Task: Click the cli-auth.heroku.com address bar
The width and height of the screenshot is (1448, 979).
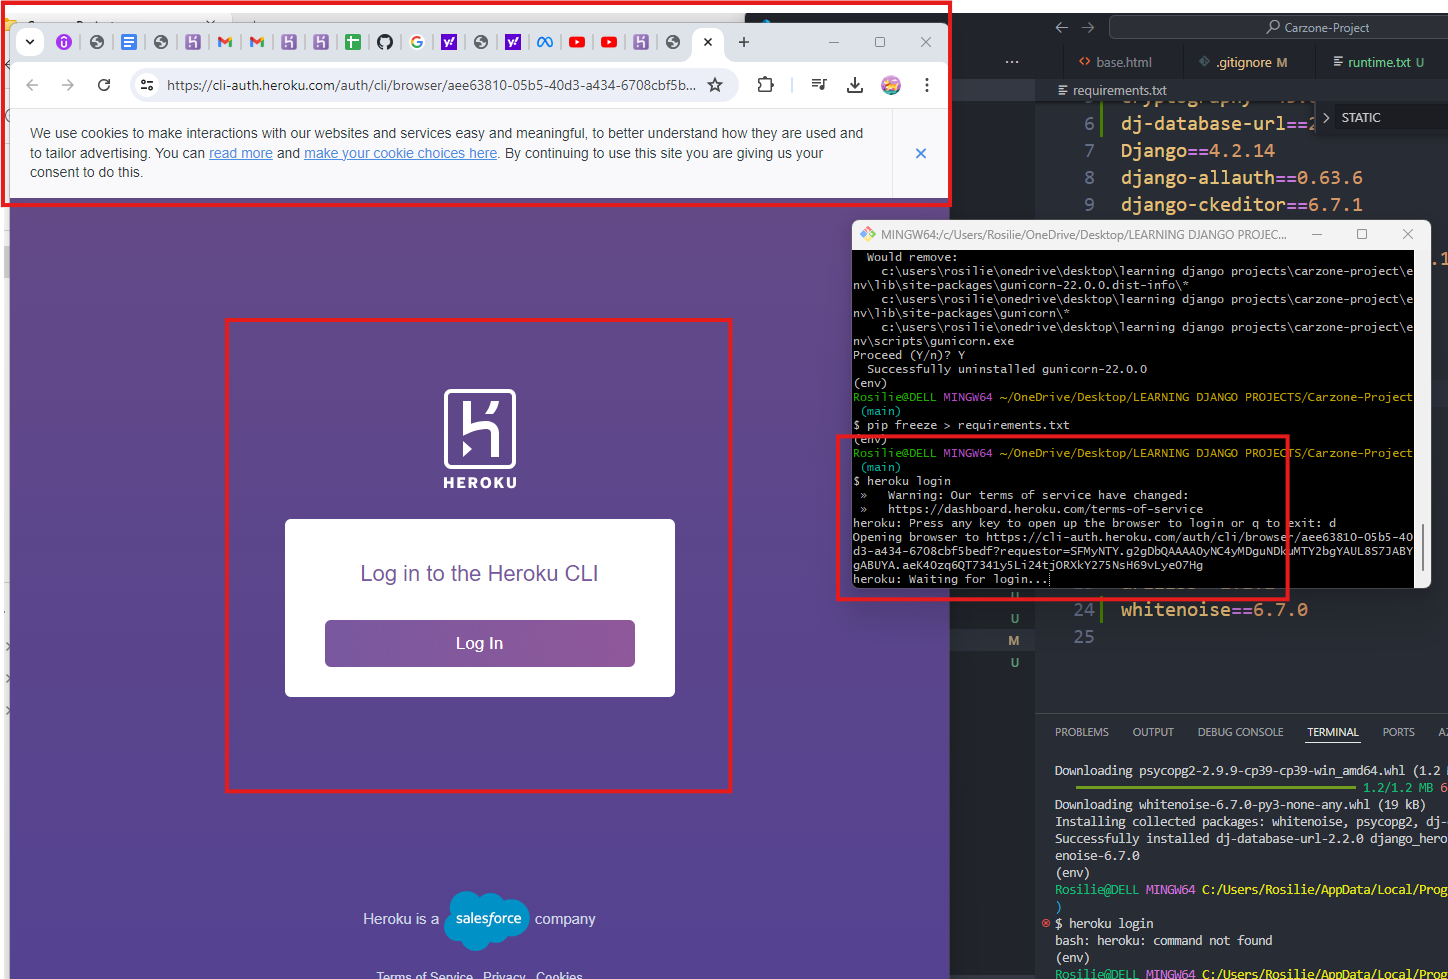Action: point(431,85)
